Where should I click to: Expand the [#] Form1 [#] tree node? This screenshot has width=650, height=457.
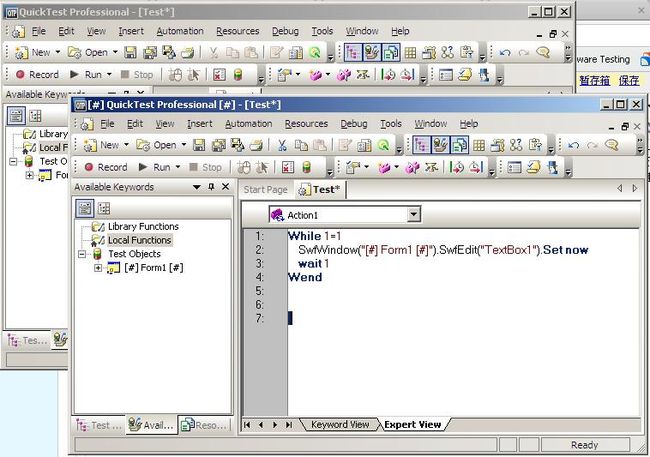click(98, 268)
